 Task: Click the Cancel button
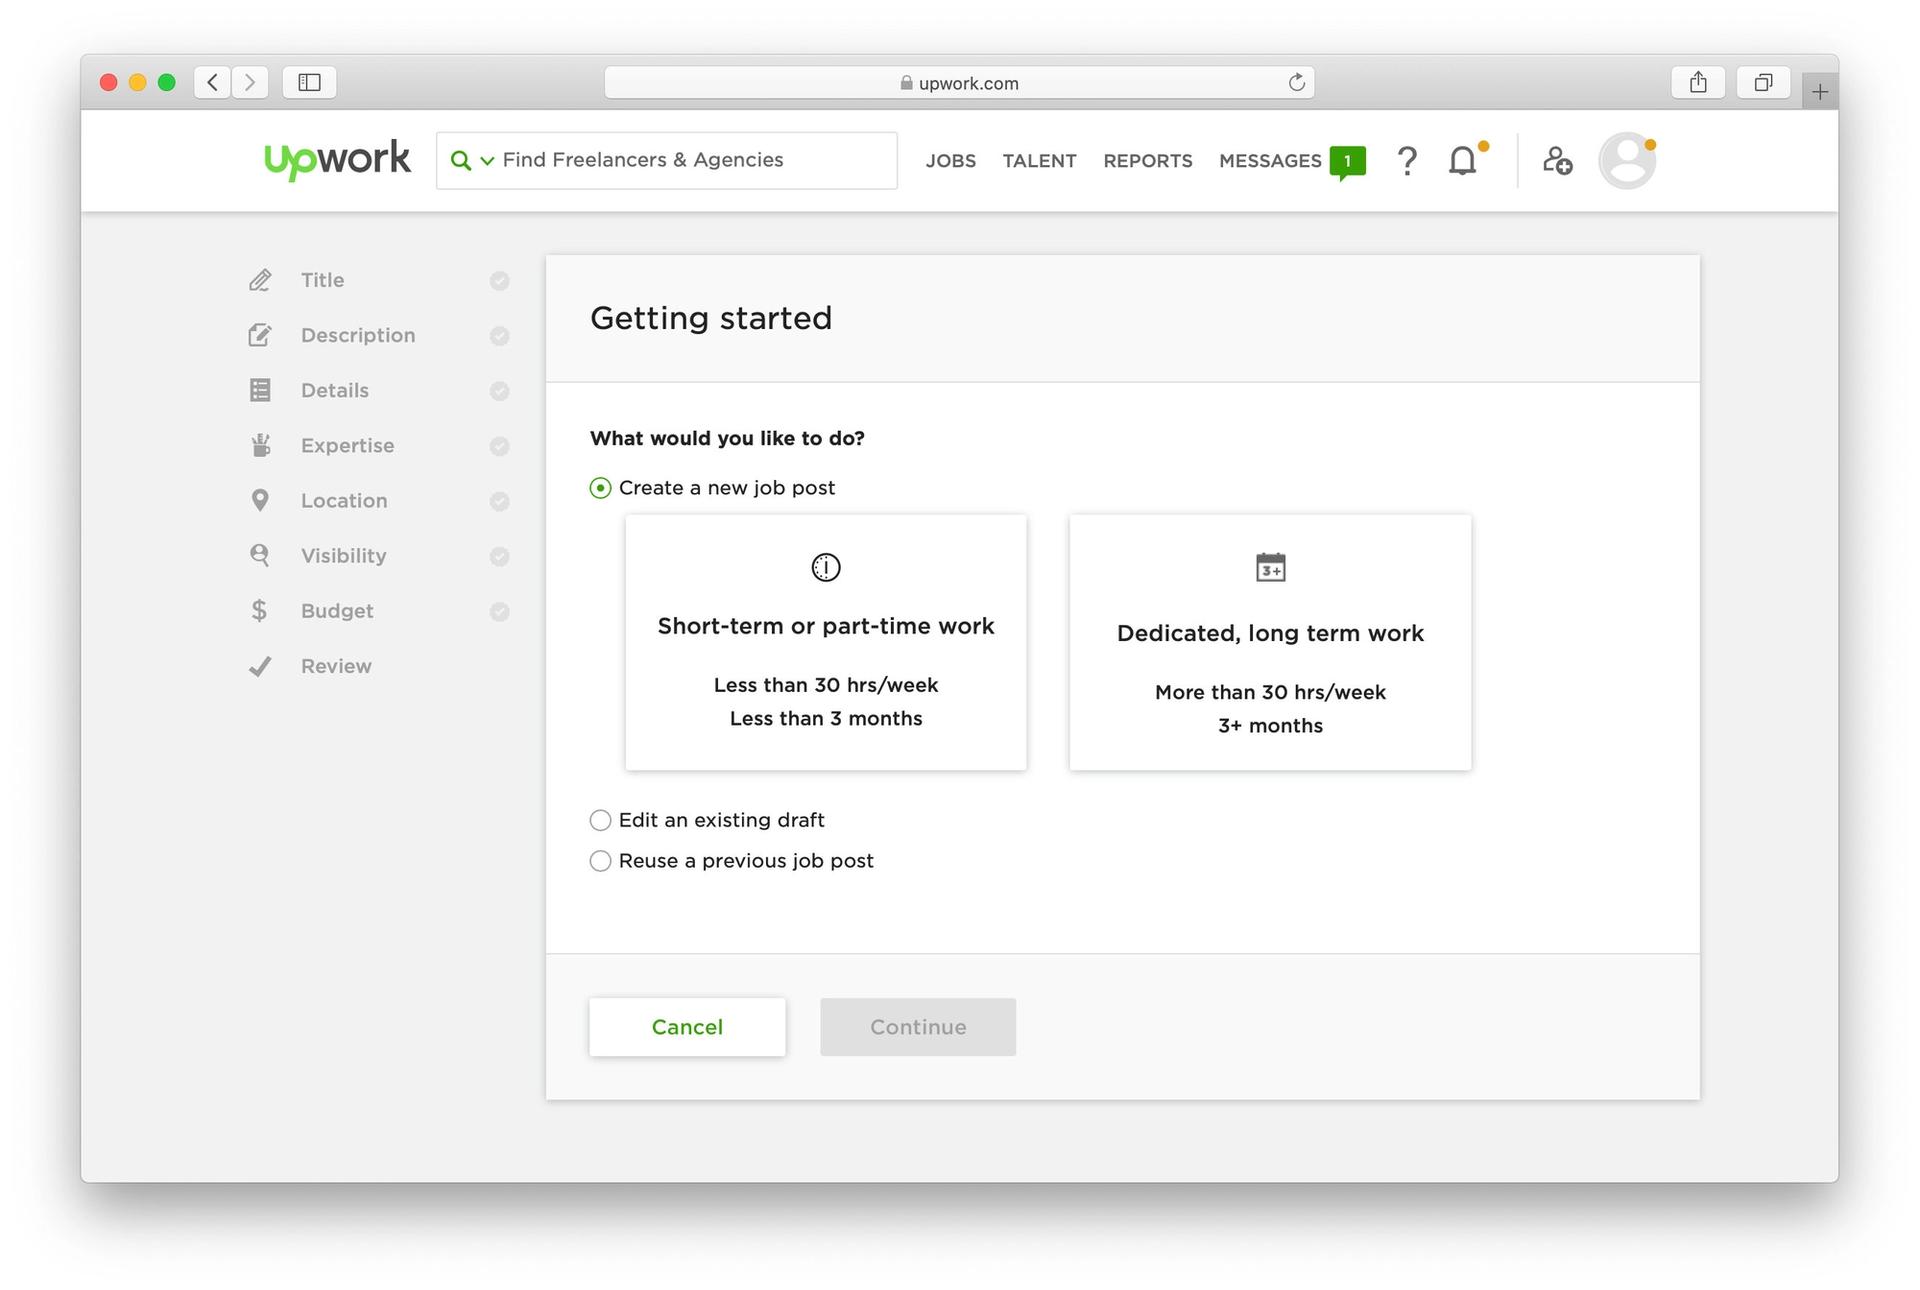[687, 1027]
